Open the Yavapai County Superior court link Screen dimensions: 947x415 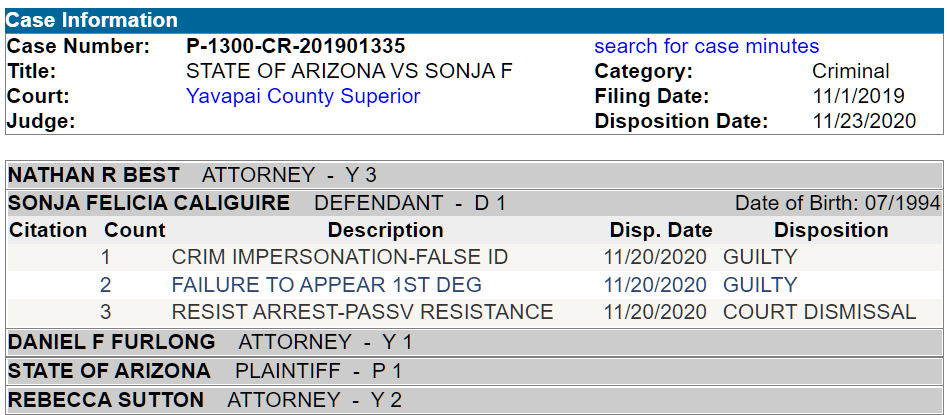click(x=303, y=96)
